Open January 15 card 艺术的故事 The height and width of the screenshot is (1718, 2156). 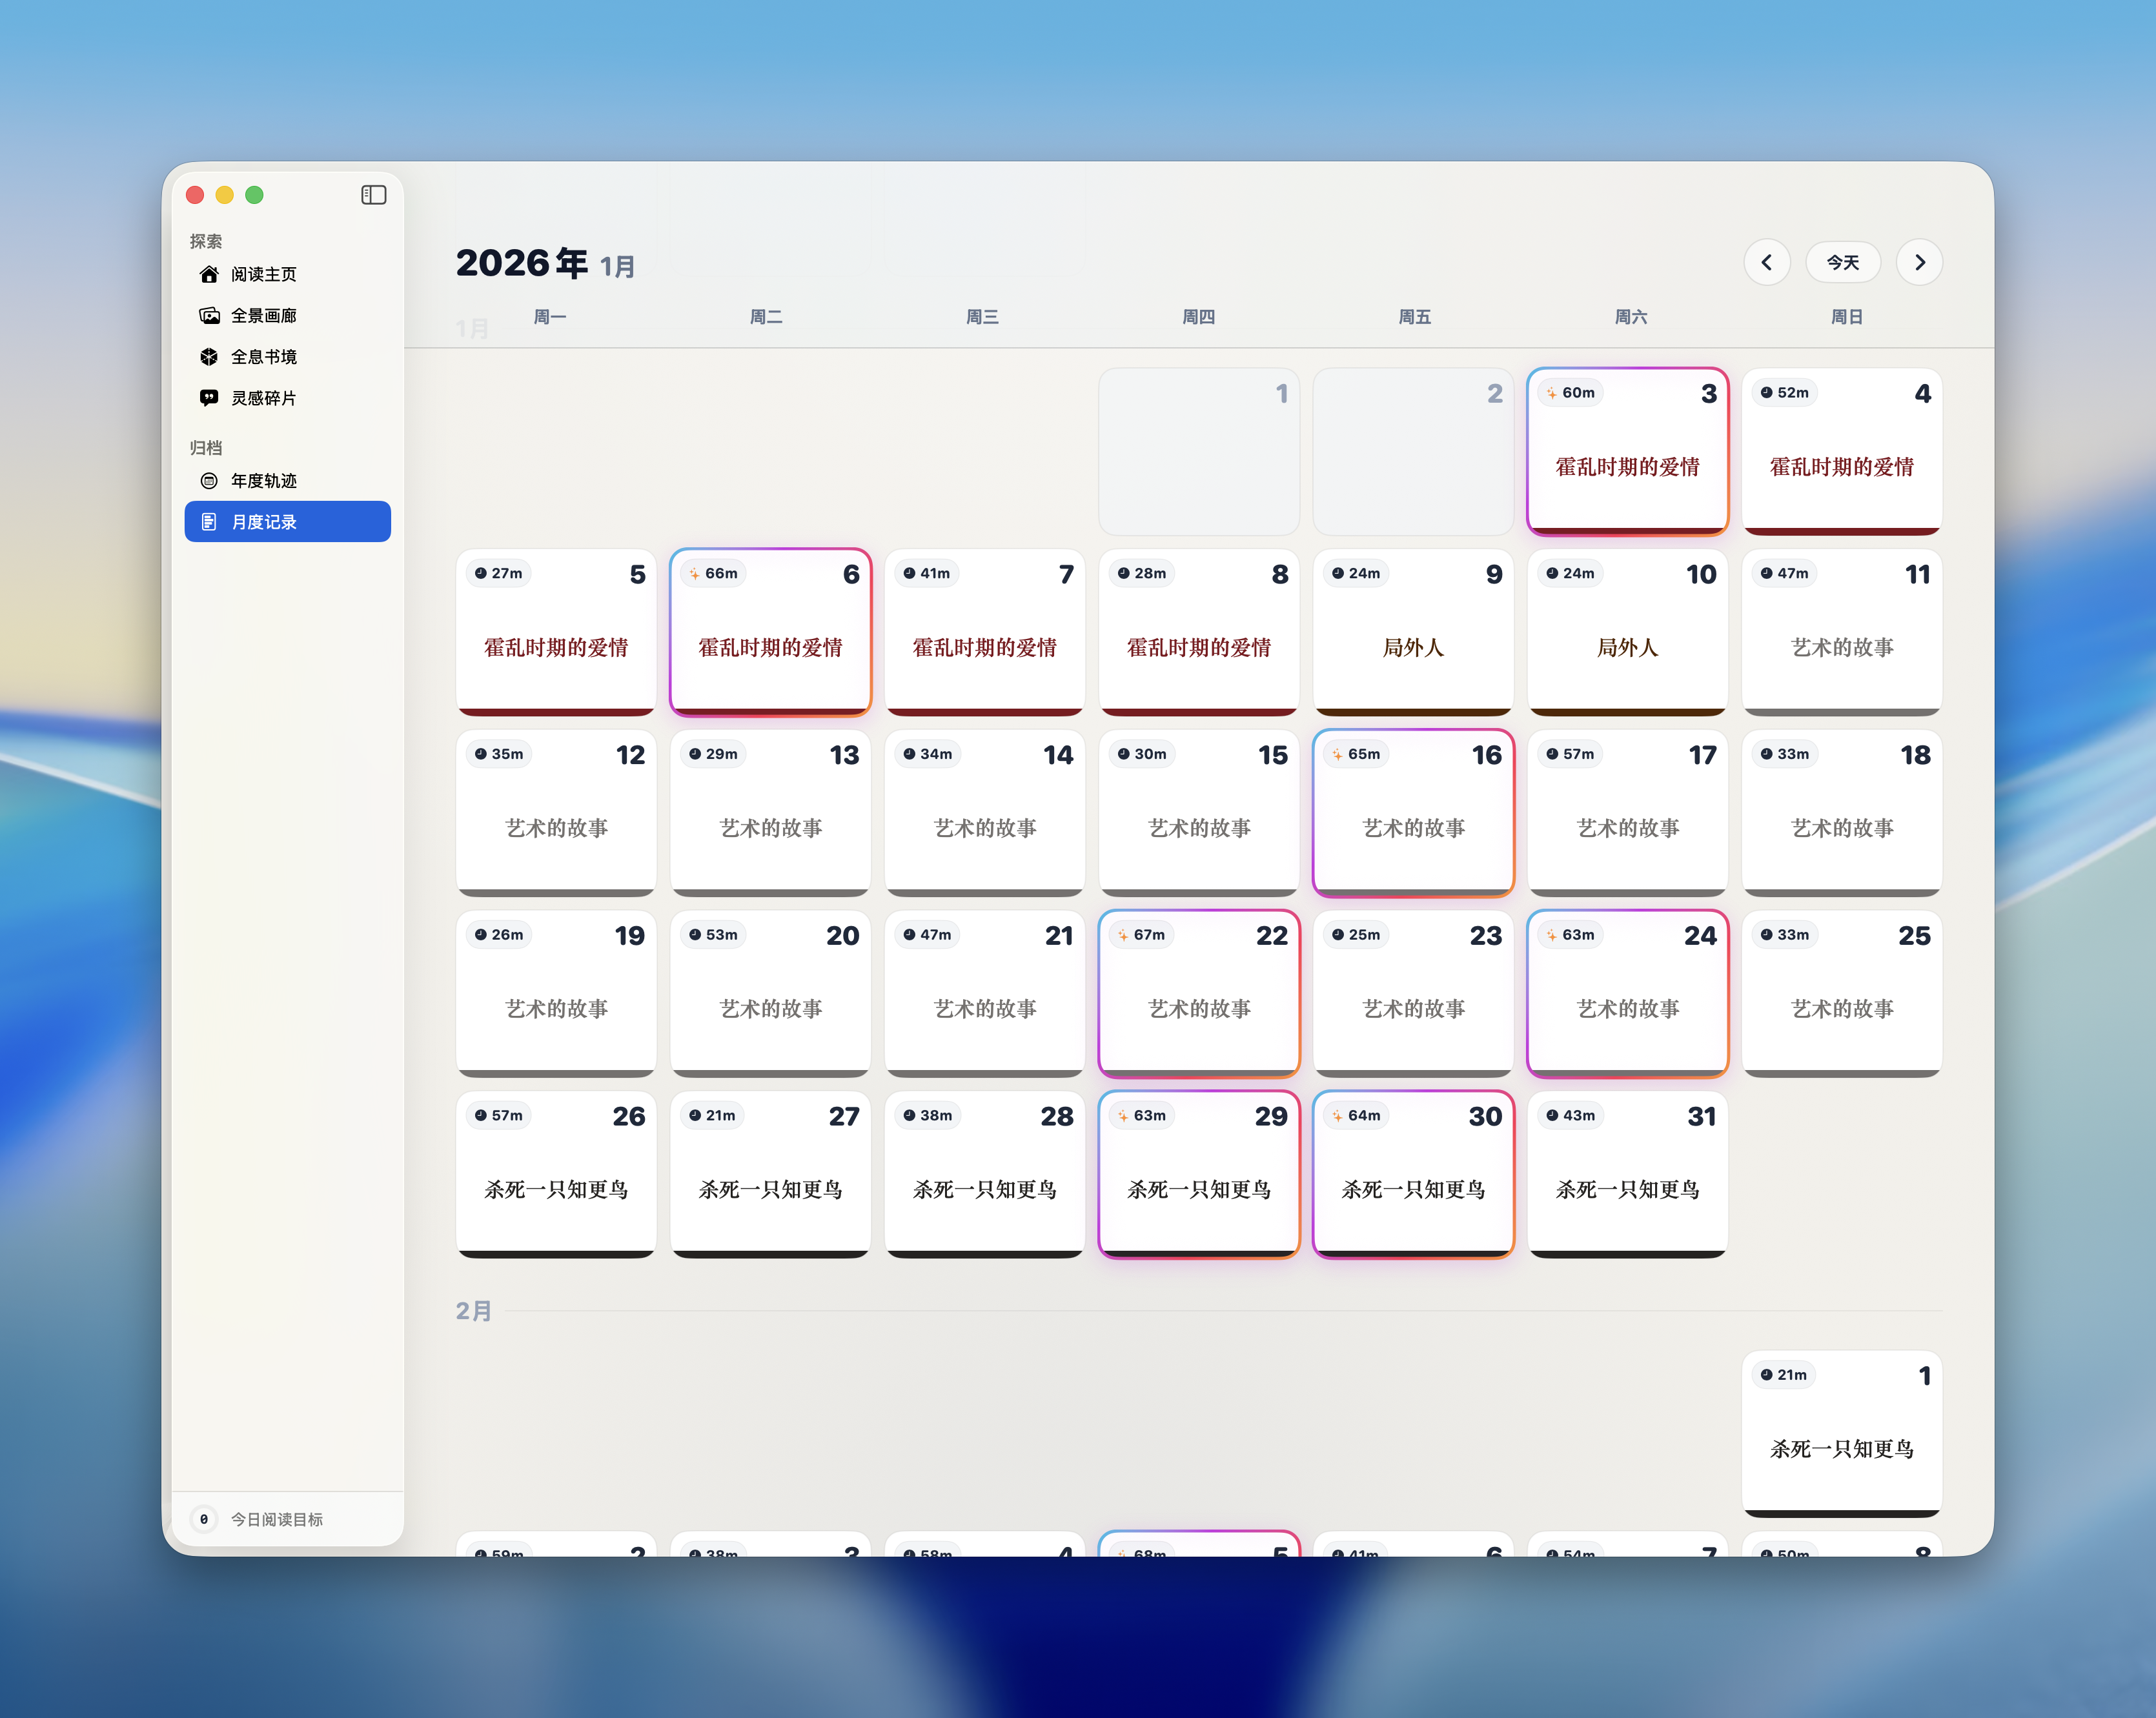tap(1199, 813)
